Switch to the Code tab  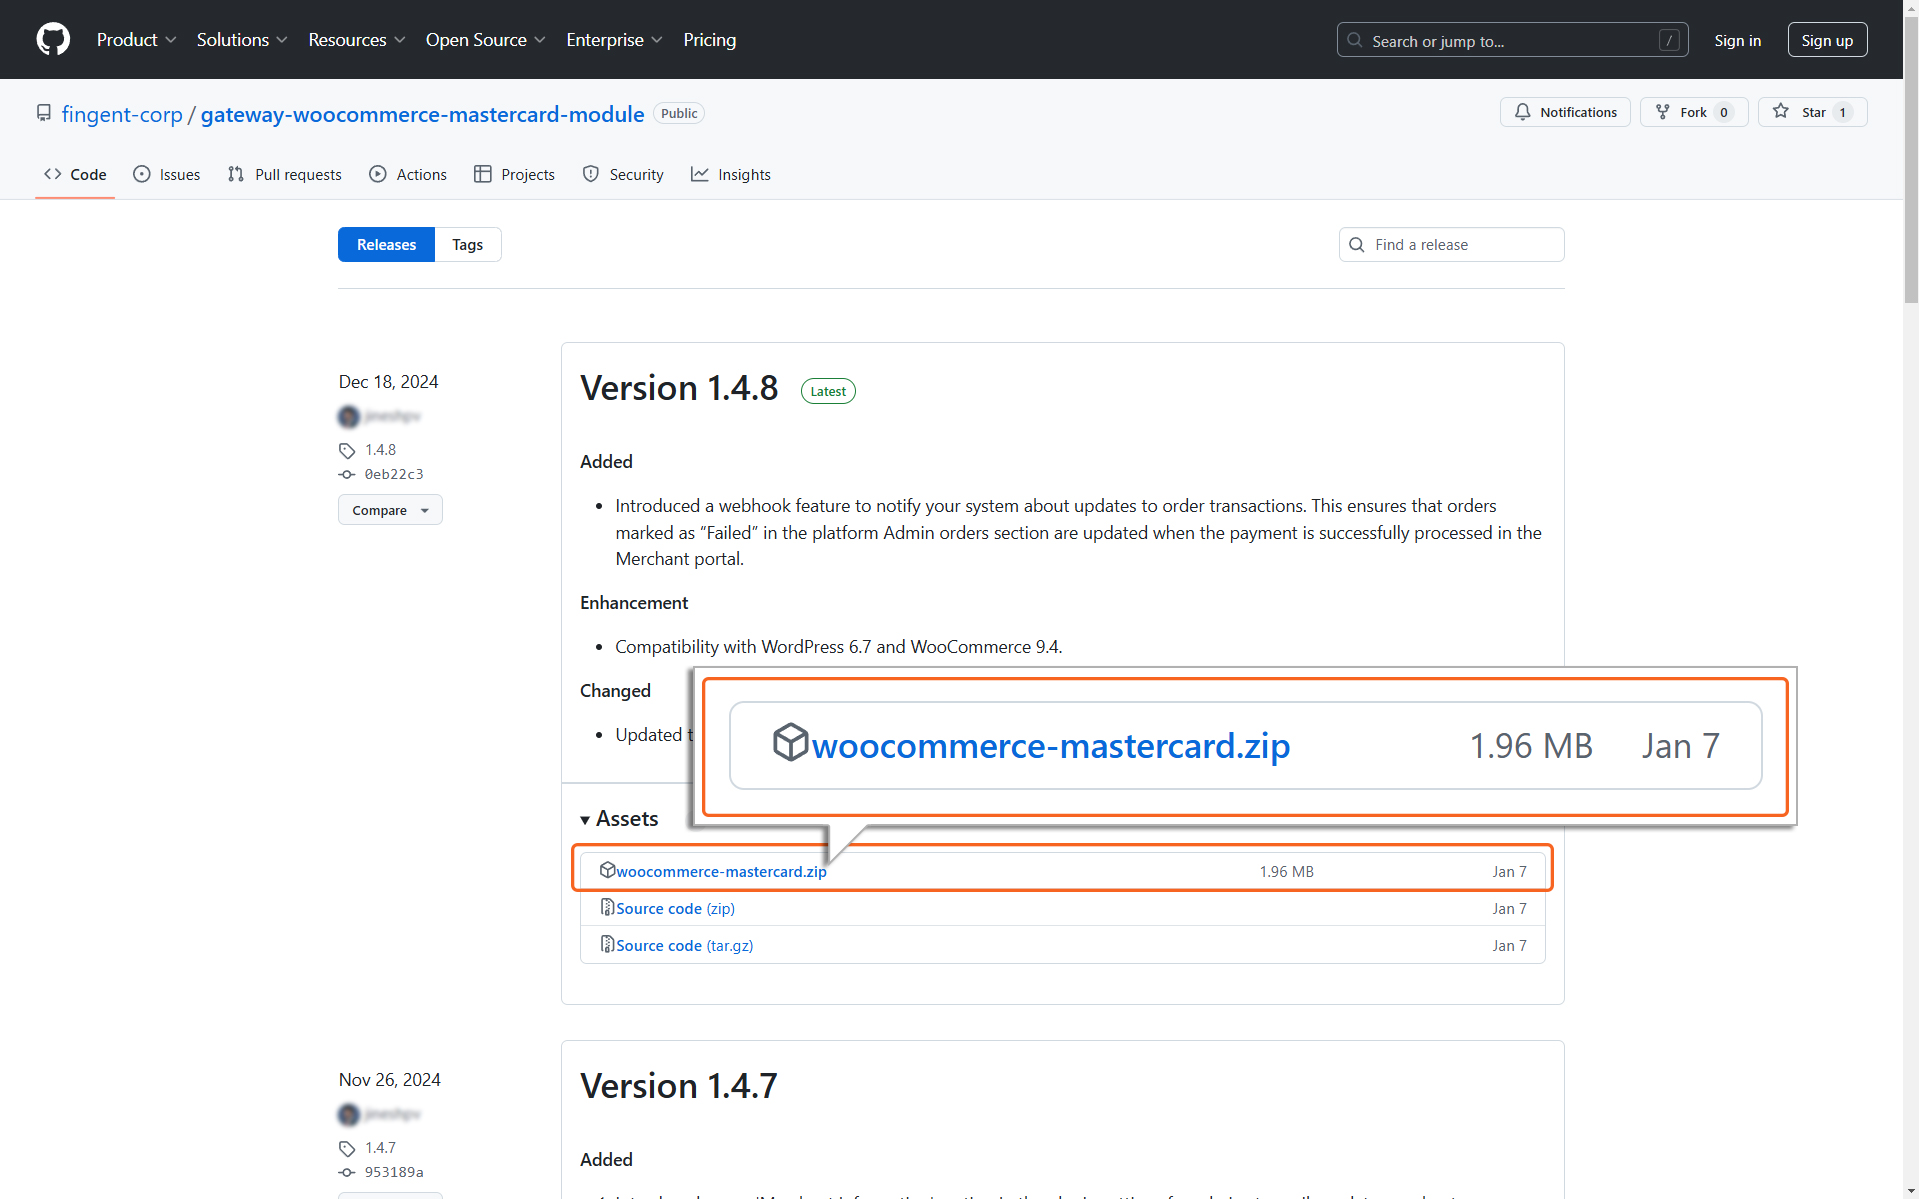coord(75,174)
